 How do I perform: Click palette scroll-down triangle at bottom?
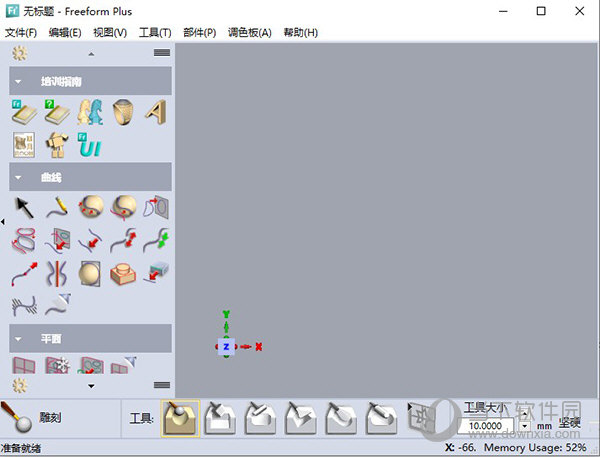tap(91, 386)
